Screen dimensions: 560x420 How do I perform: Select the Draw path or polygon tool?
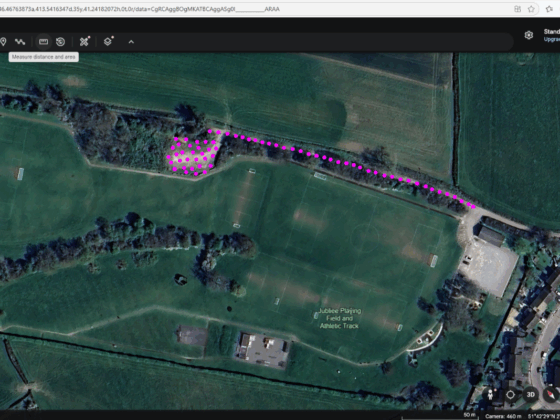[x=20, y=42]
